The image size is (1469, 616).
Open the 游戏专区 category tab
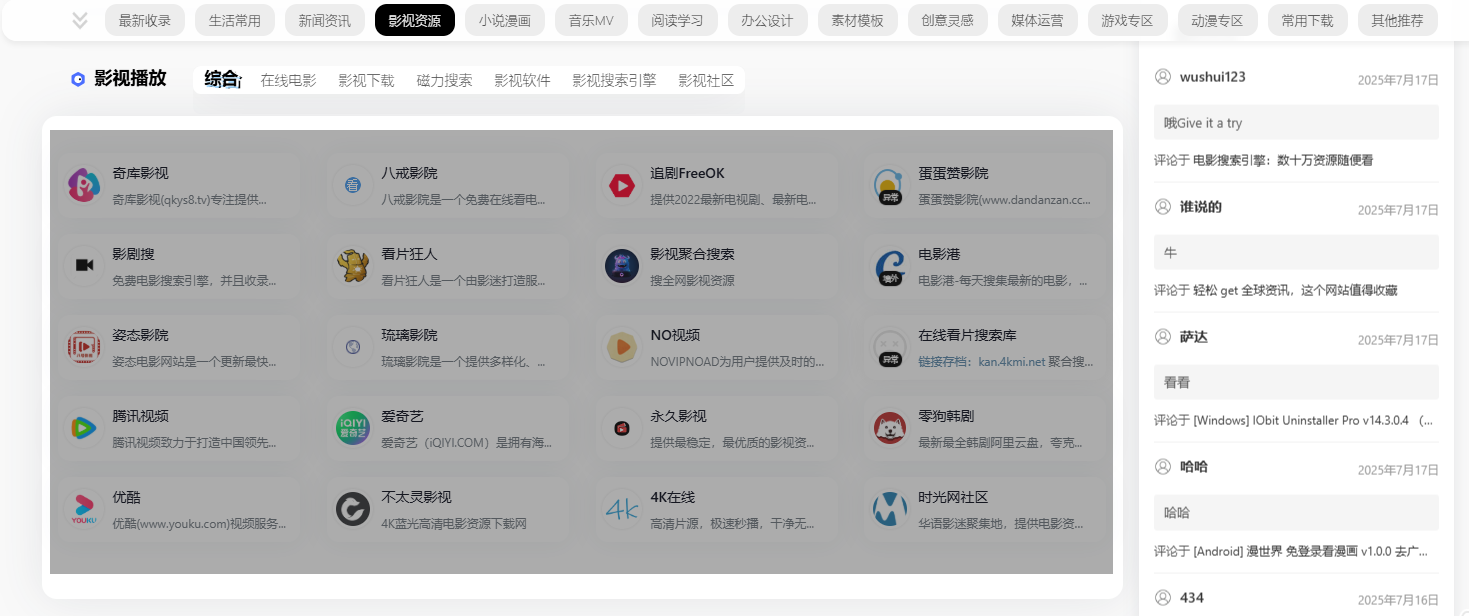pos(1128,20)
